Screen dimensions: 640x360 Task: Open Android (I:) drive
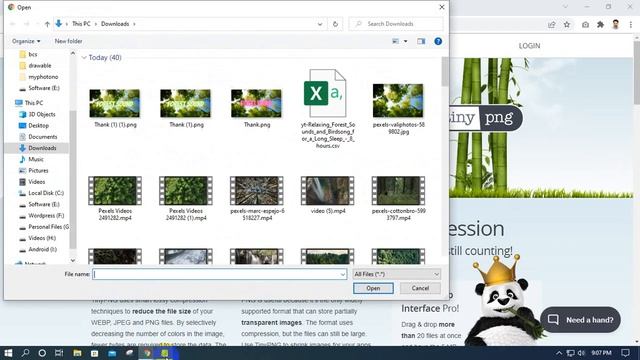point(42,249)
